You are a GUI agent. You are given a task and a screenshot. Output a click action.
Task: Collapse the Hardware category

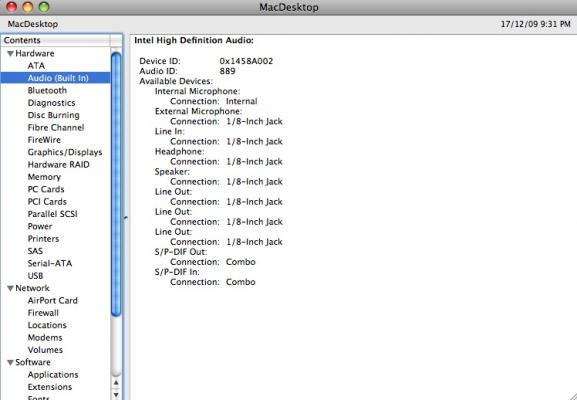click(x=10, y=54)
